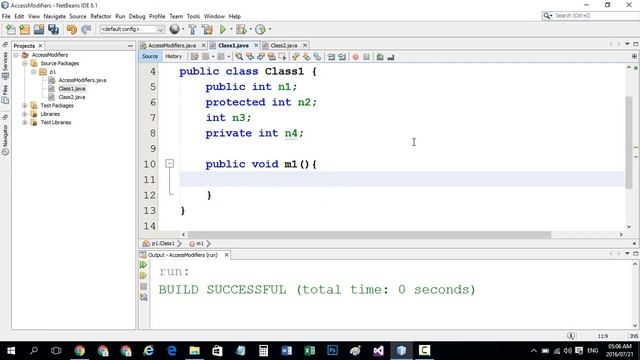This screenshot has width=640, height=360.
Task: Click Find Previous Occurrence icon
Action: click(250, 57)
